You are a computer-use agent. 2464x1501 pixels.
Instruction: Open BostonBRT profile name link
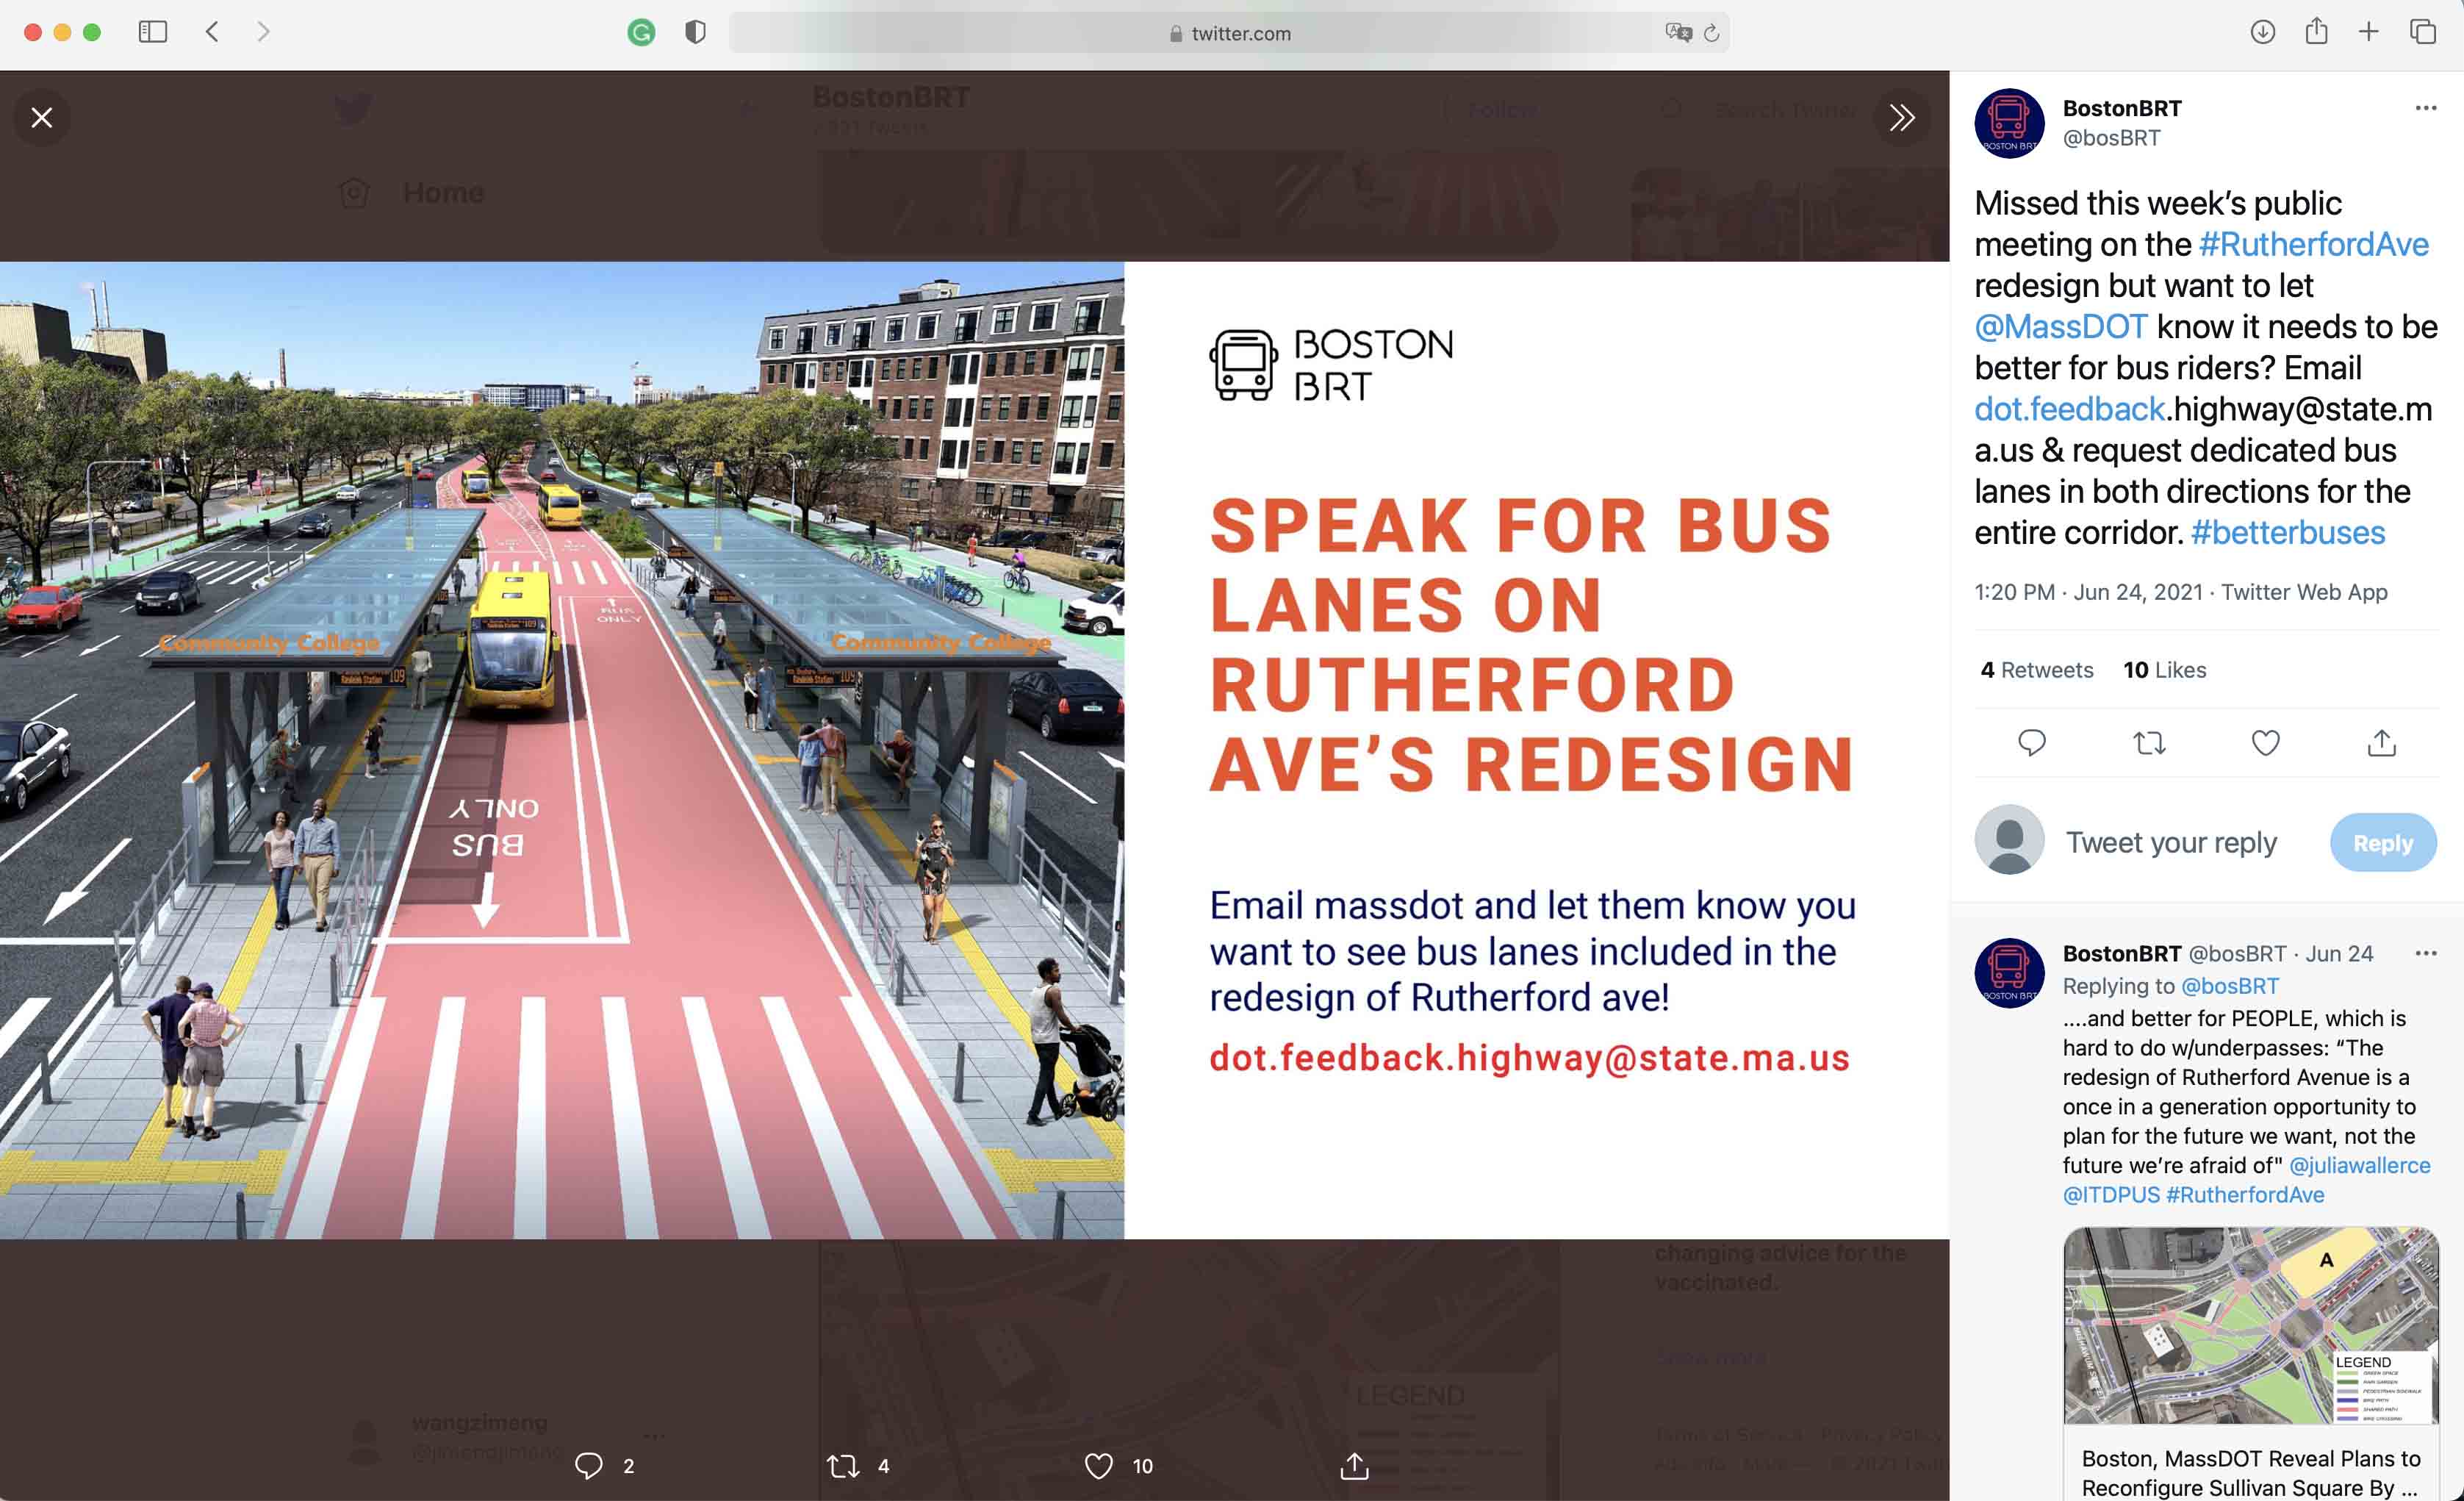click(x=2121, y=108)
